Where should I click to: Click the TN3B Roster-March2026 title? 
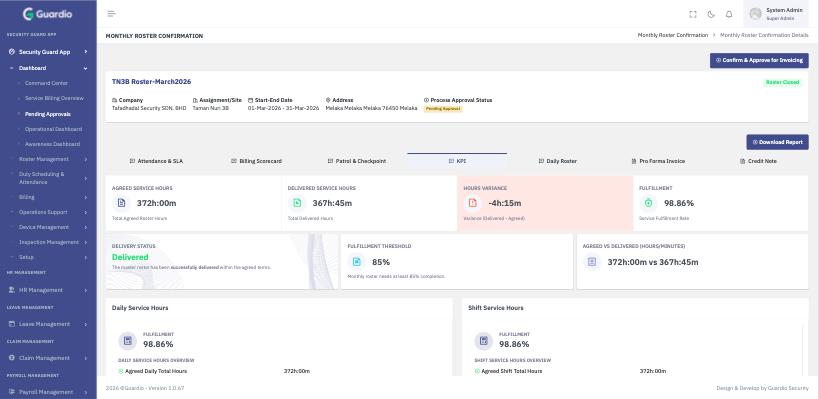(x=151, y=82)
